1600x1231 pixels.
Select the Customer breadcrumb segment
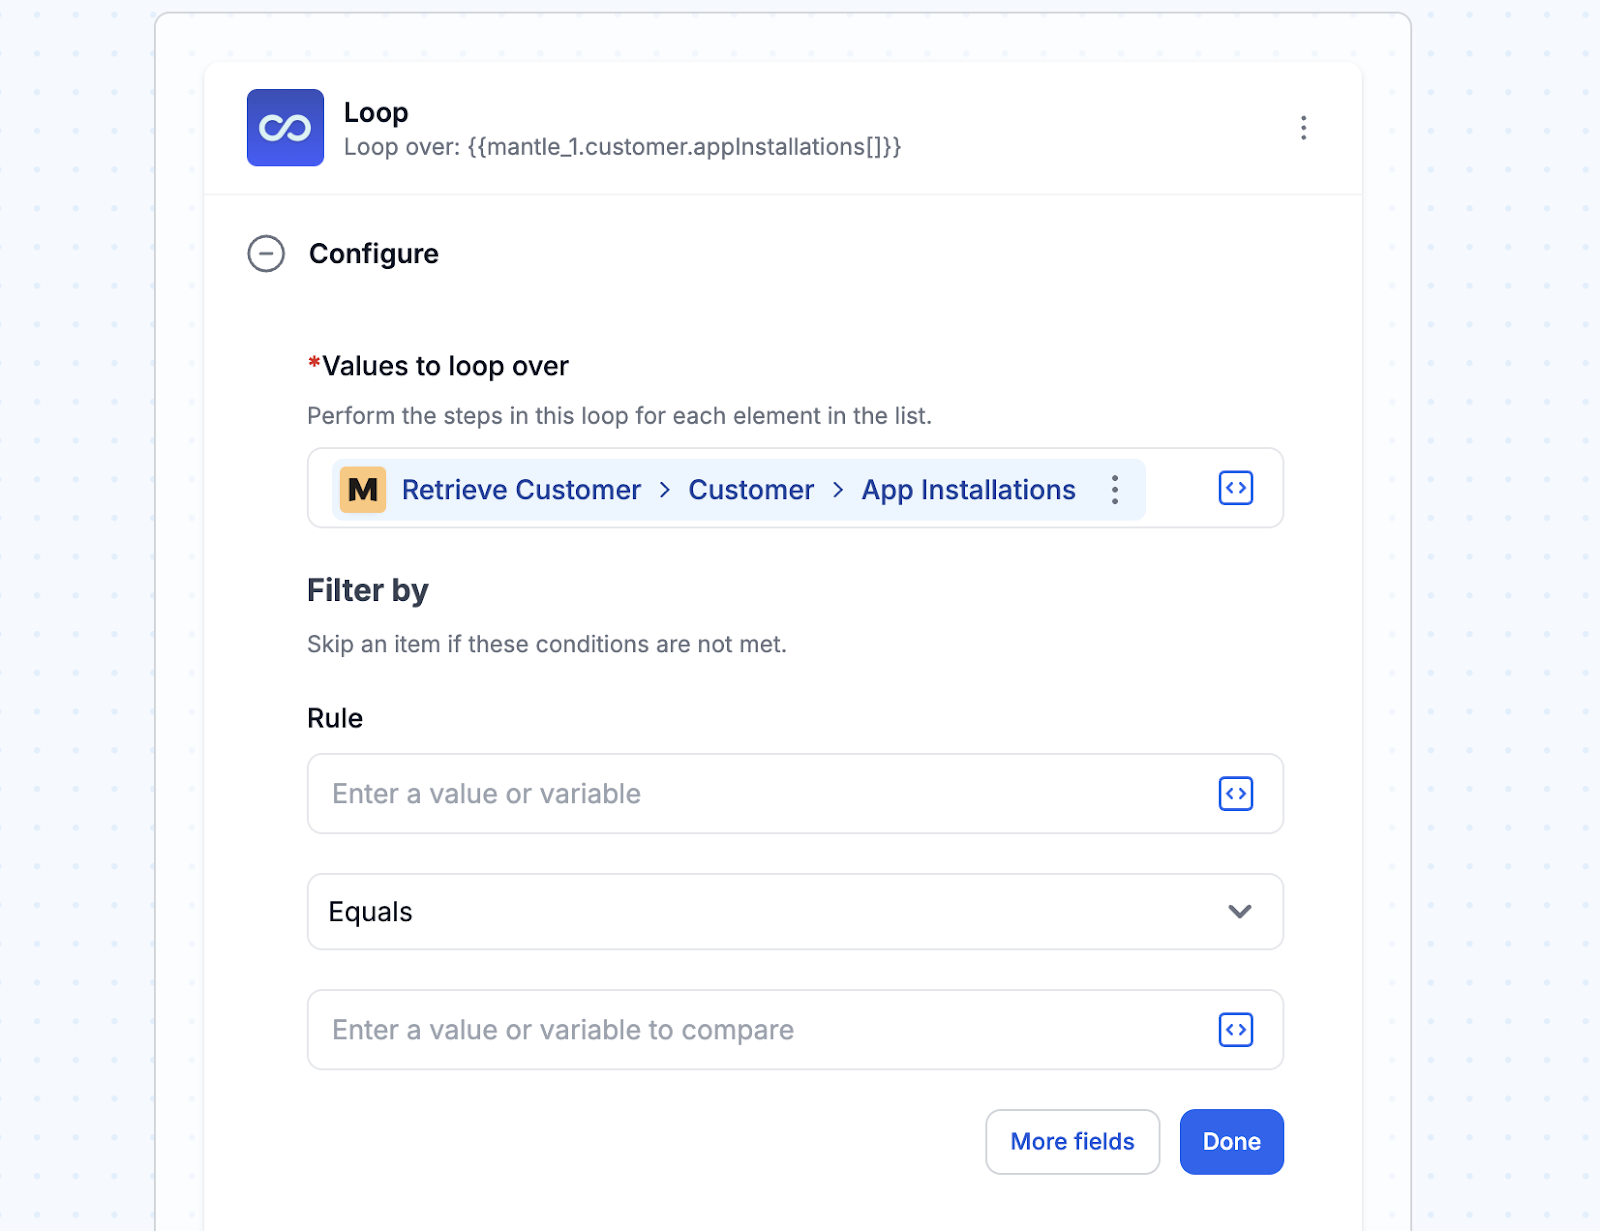[751, 490]
